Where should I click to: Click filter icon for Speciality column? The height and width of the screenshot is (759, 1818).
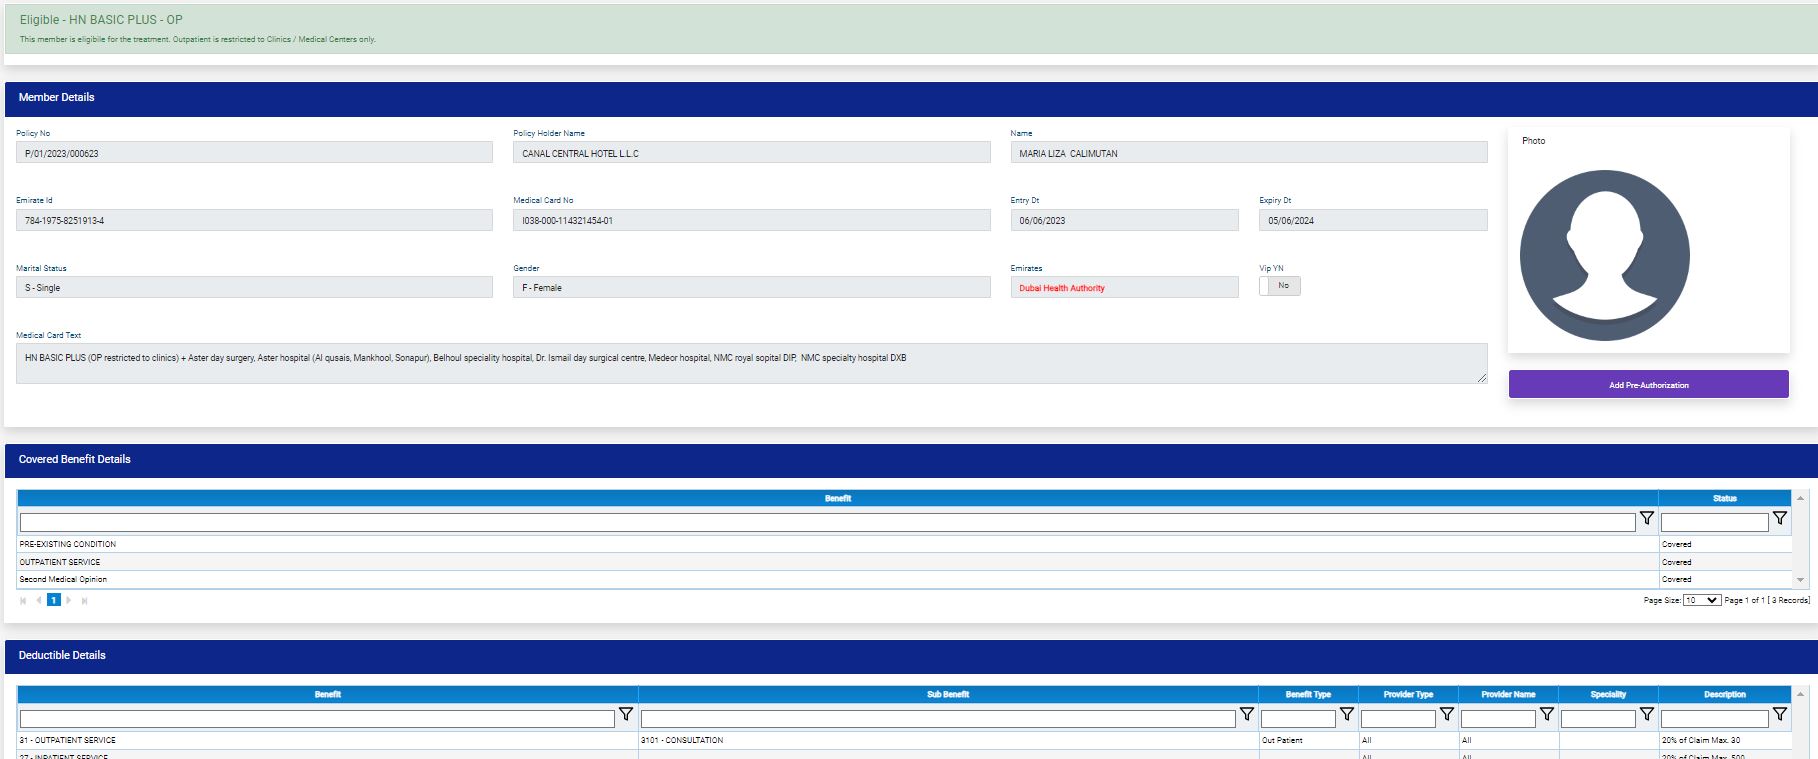(x=1646, y=715)
